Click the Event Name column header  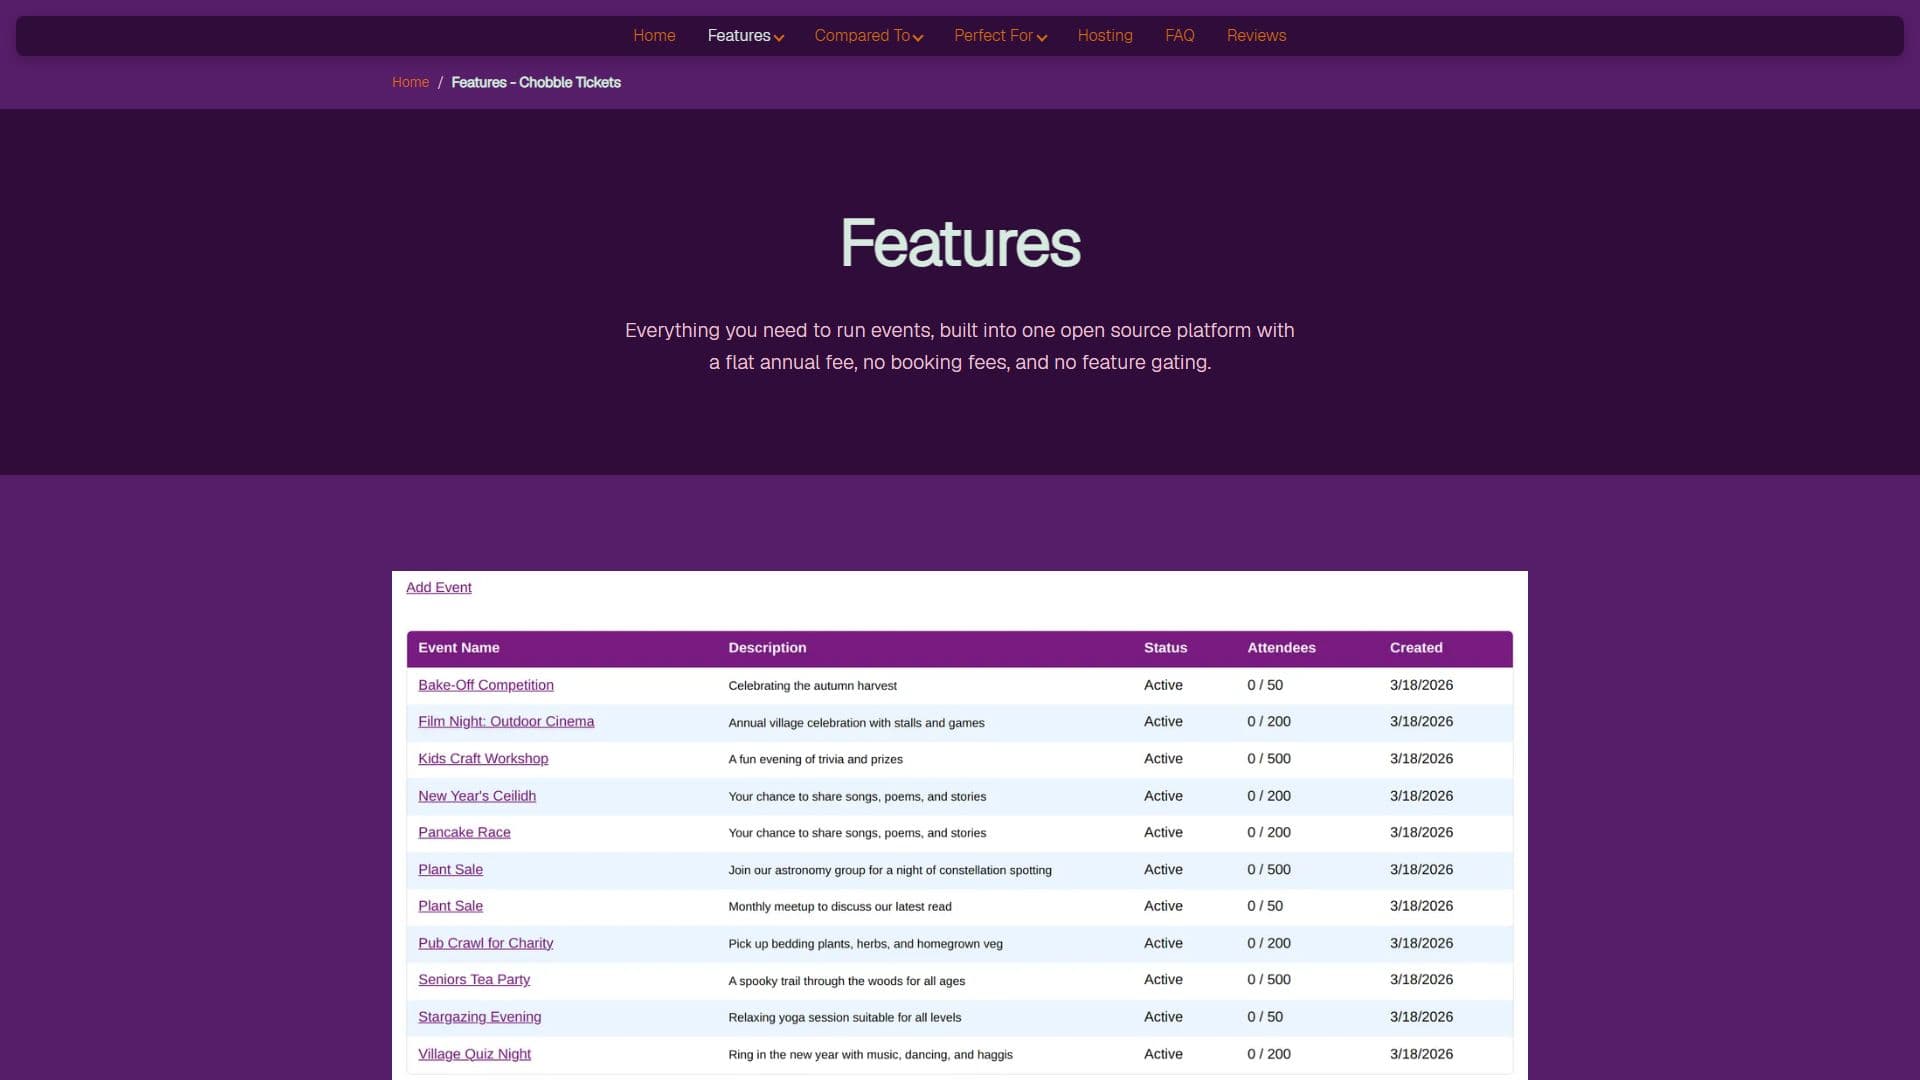coord(458,648)
